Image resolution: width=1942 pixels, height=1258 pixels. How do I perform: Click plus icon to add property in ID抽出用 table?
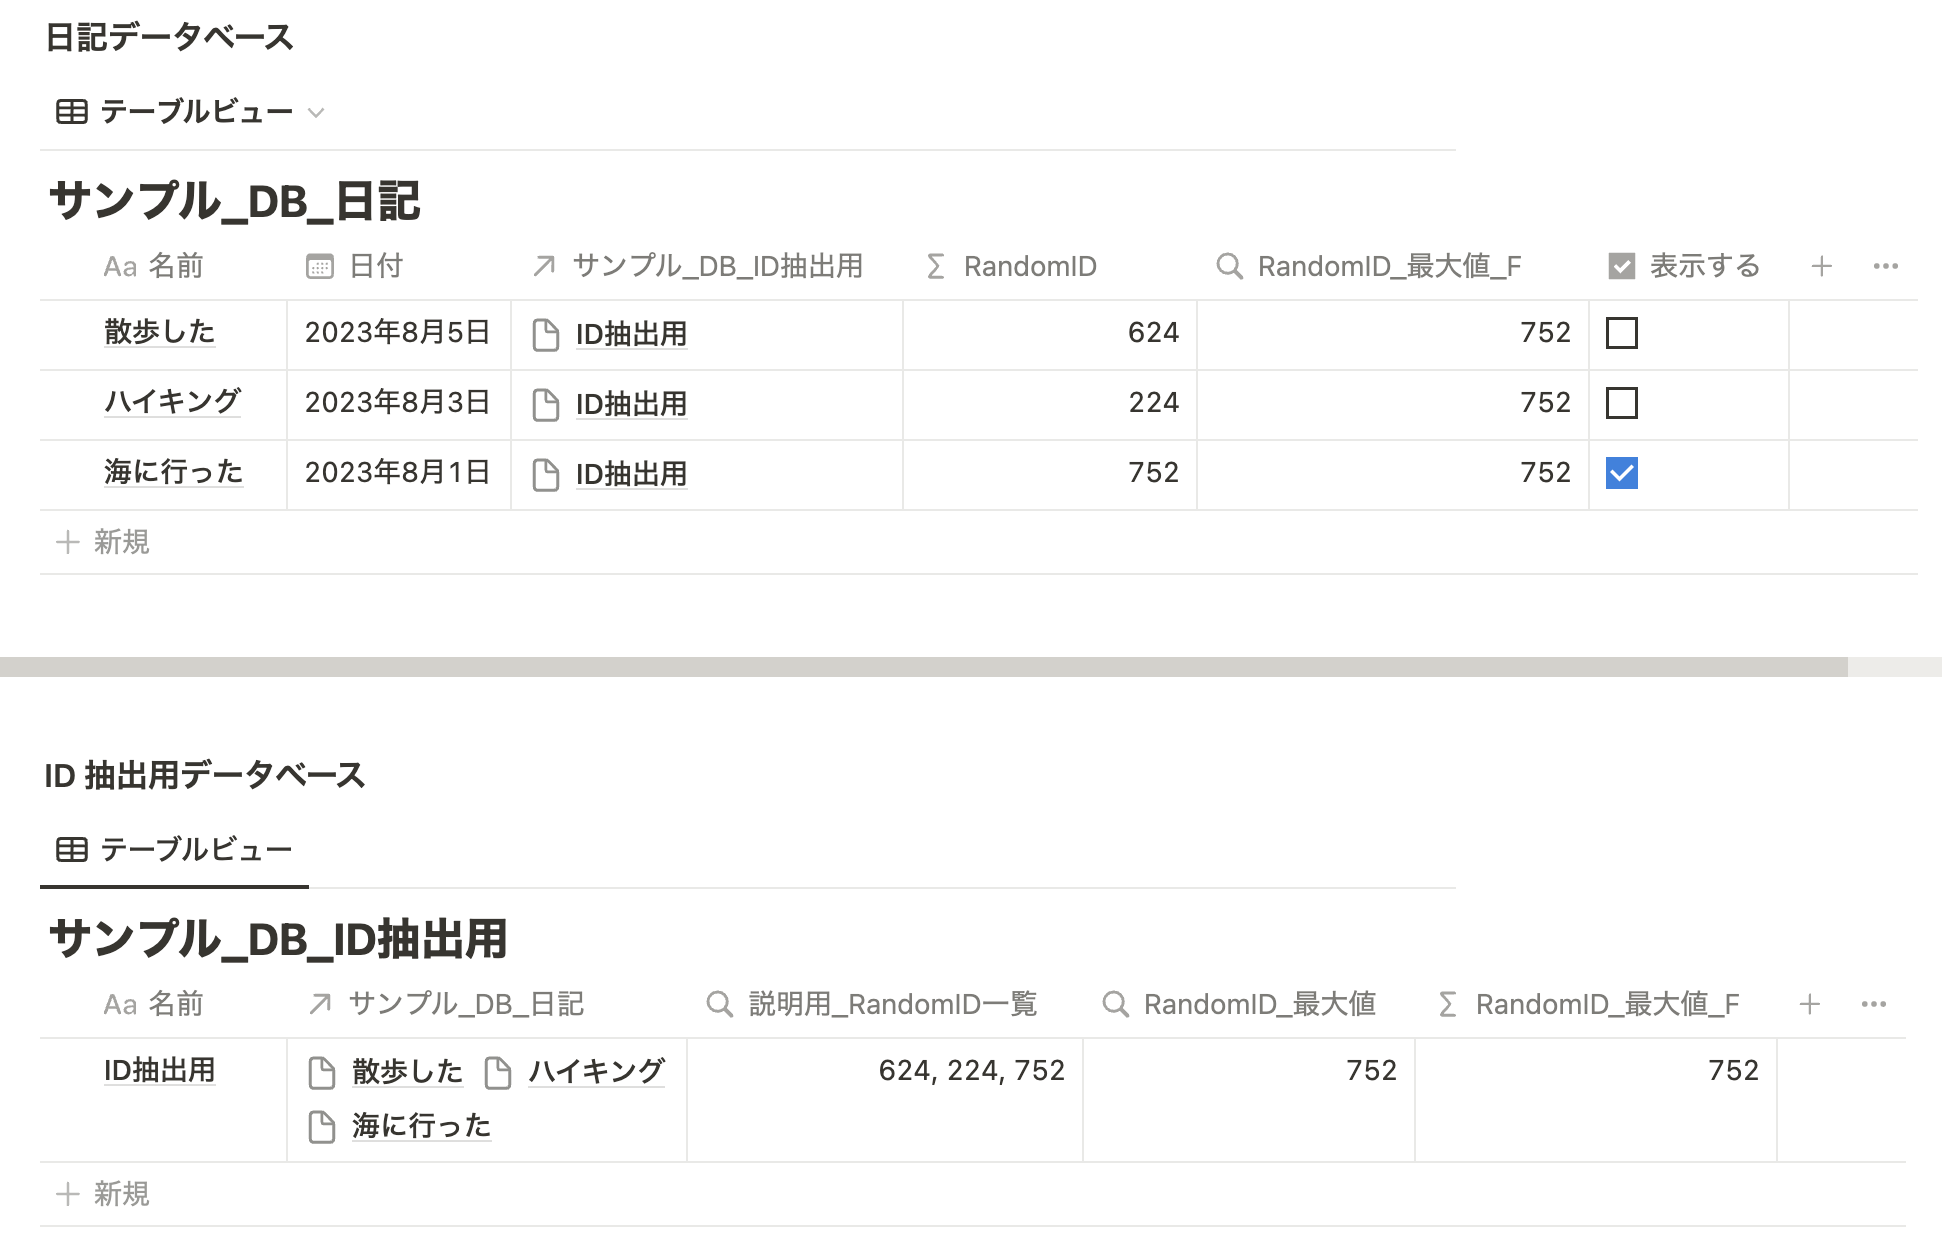[1809, 1004]
